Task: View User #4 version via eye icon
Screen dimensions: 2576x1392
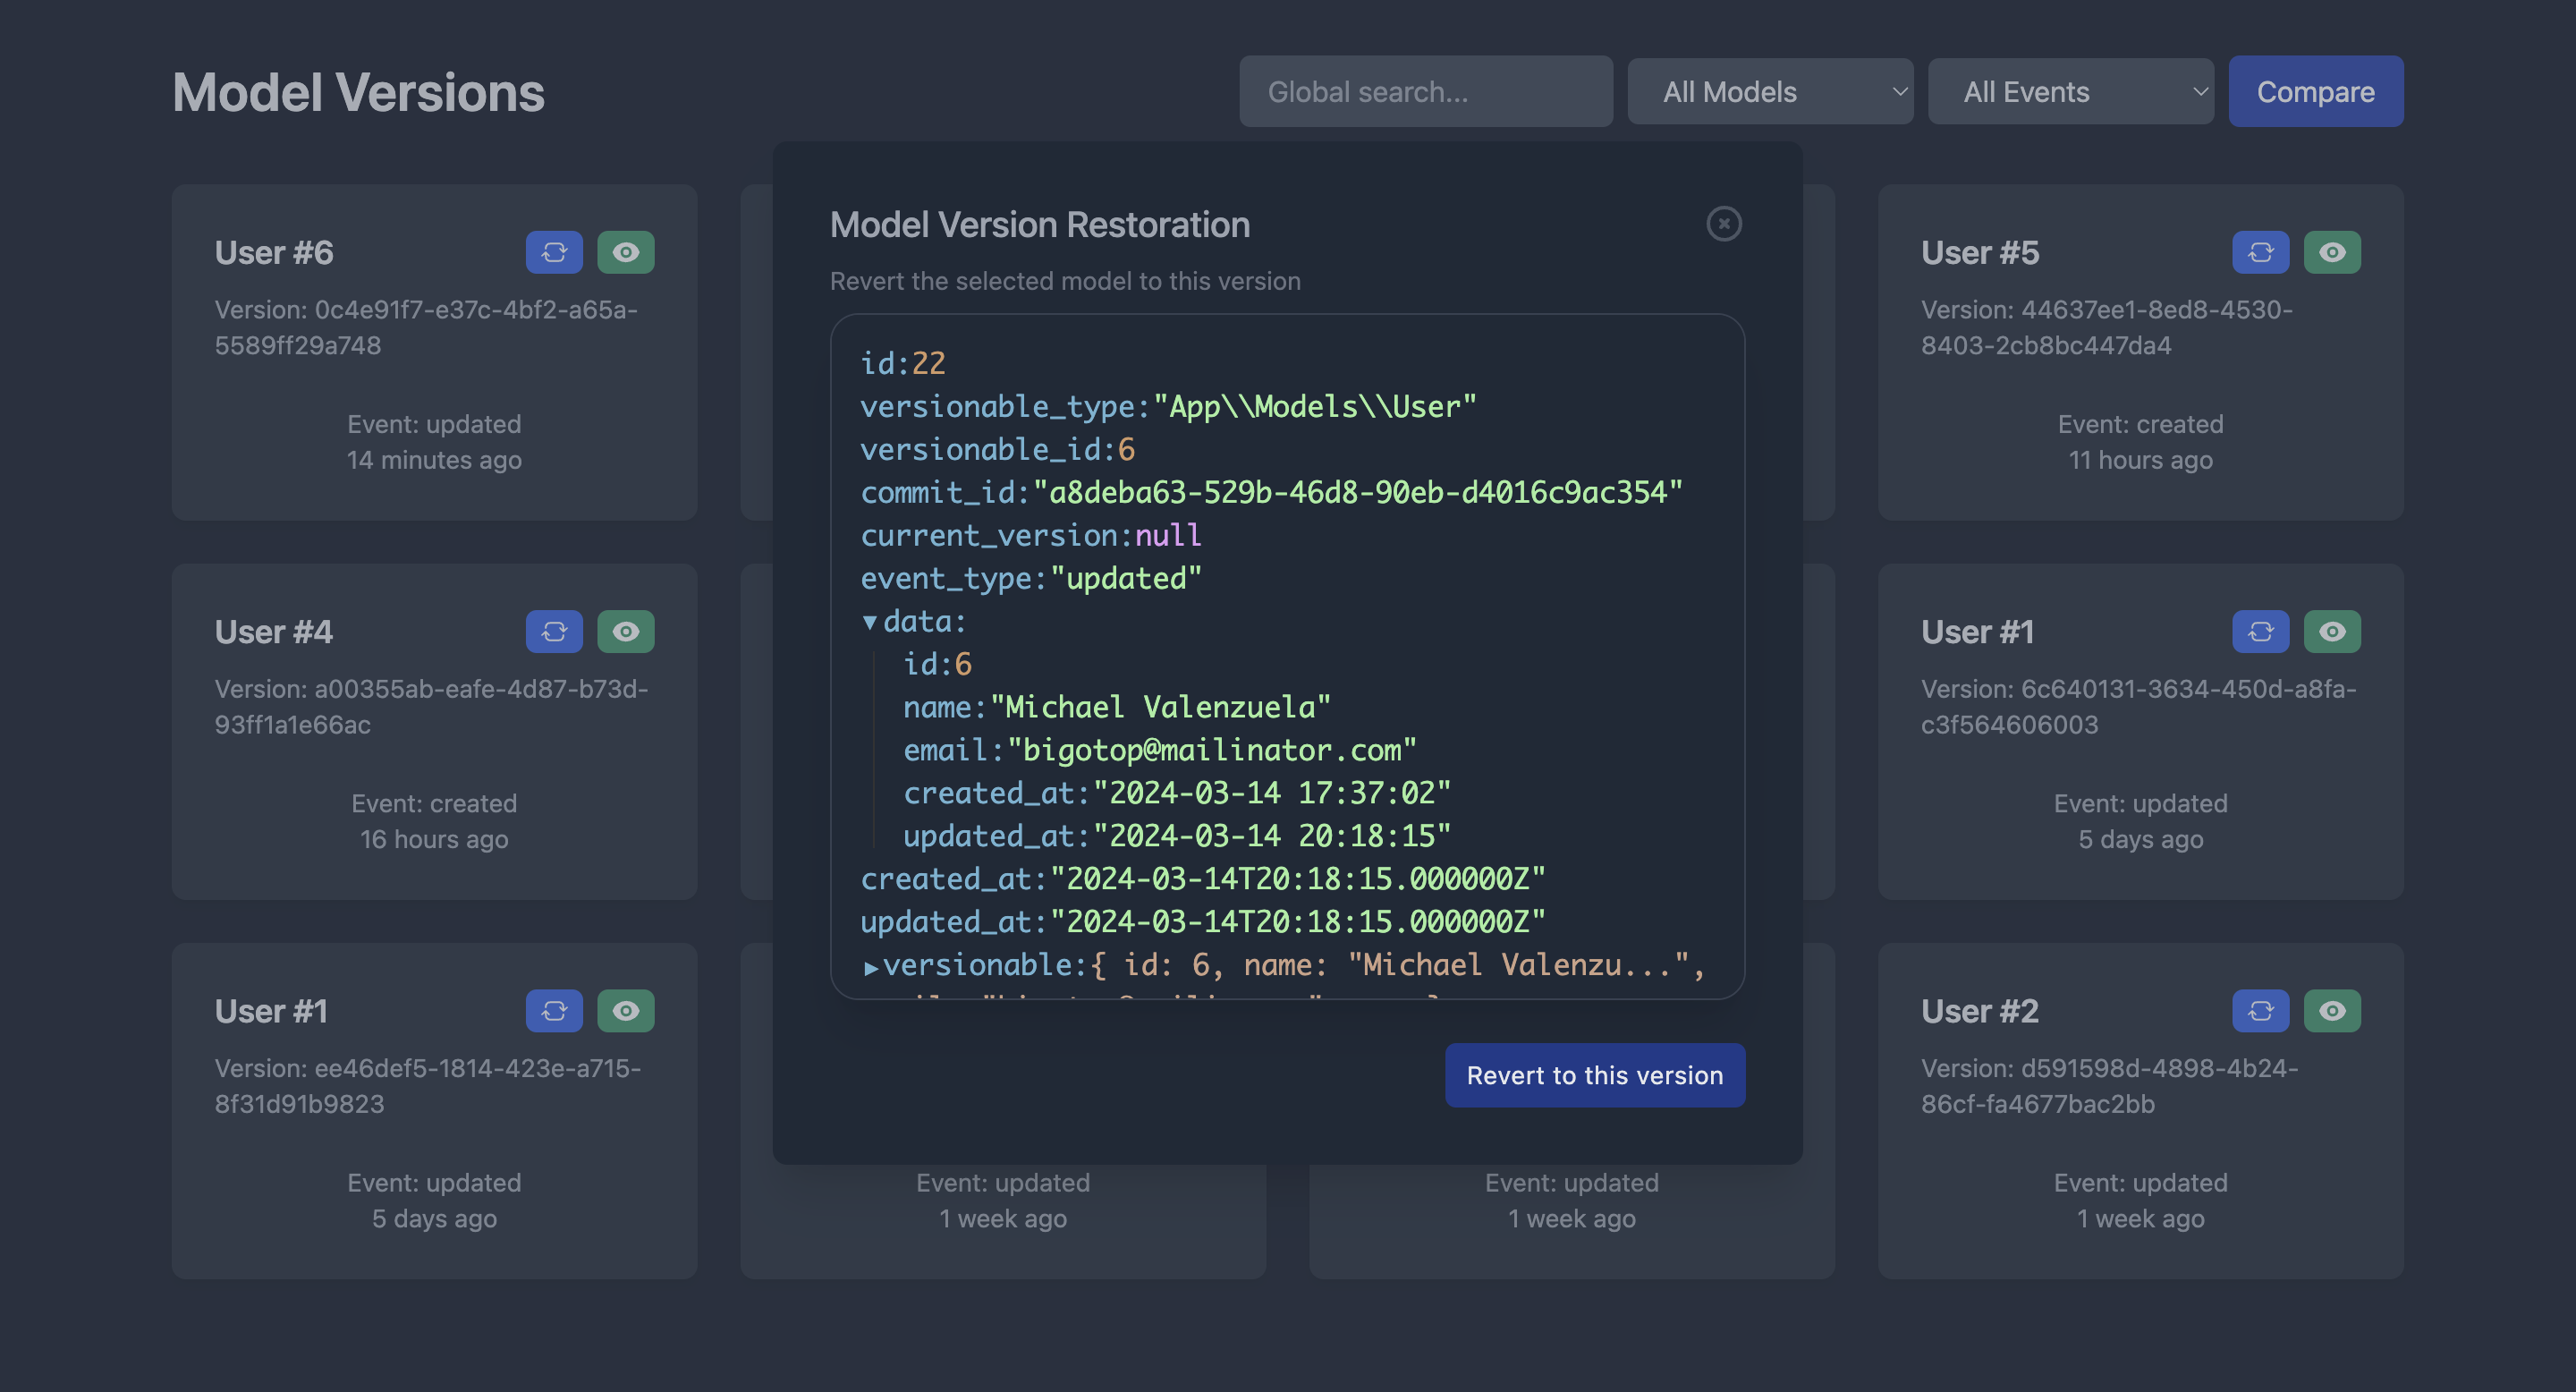Action: 626,631
